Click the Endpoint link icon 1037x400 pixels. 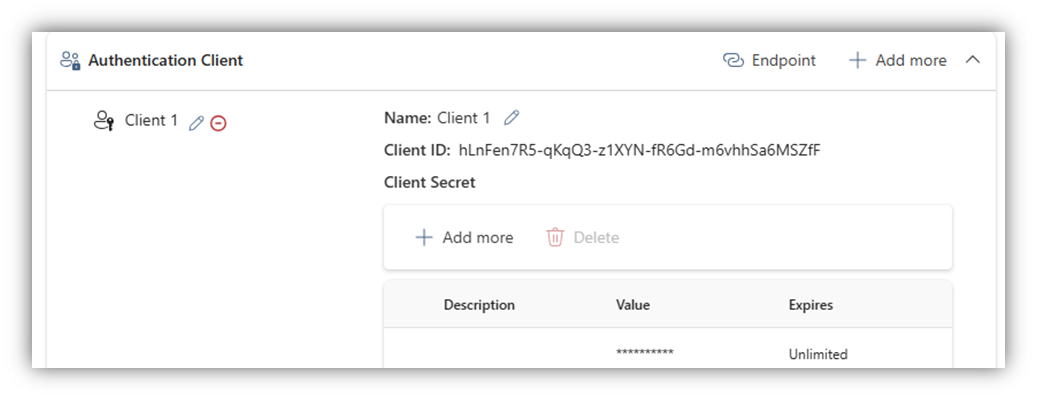point(733,61)
